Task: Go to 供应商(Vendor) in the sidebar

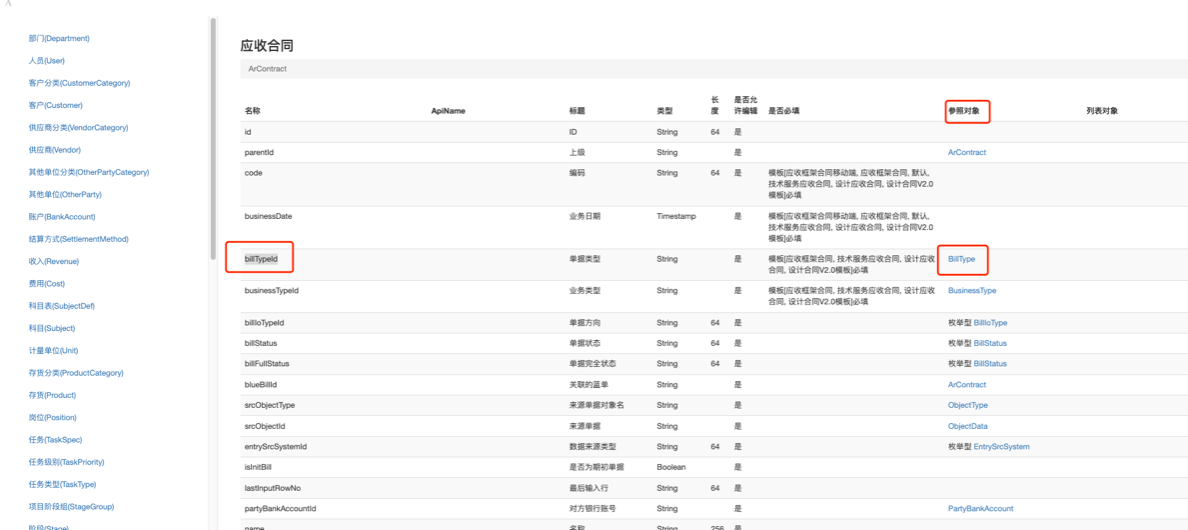Action: coord(55,150)
